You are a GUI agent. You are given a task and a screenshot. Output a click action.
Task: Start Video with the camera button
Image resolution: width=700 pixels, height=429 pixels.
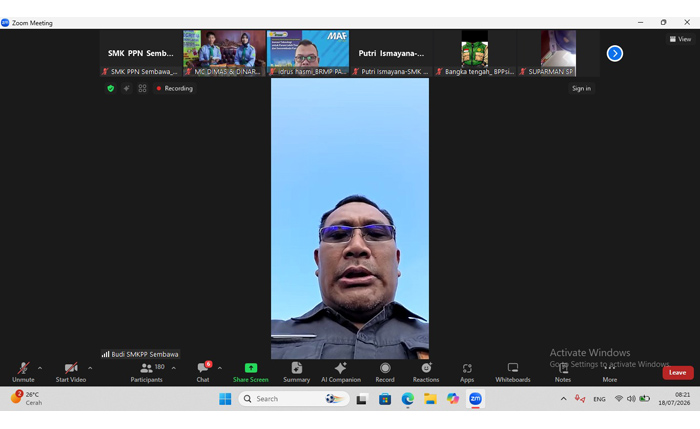pos(71,372)
